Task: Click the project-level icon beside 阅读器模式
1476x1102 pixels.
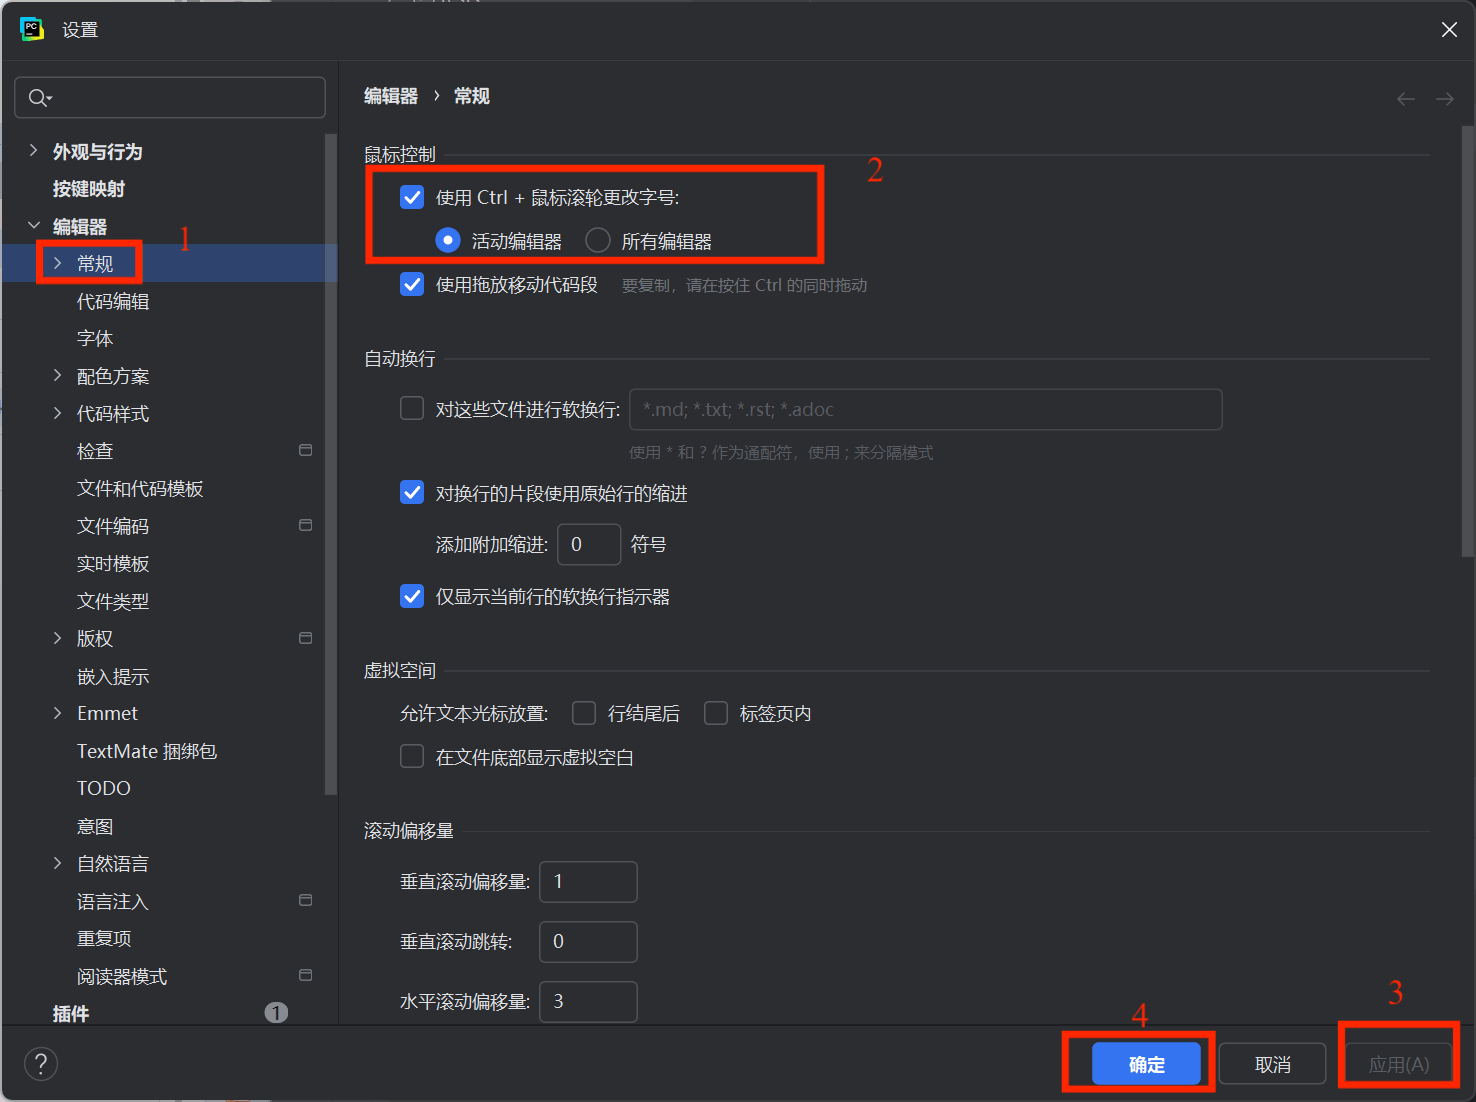Action: coord(306,975)
